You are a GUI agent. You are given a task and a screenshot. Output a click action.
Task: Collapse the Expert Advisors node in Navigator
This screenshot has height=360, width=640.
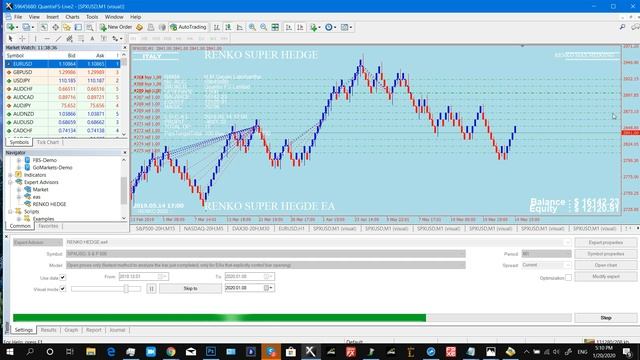pos(10,182)
